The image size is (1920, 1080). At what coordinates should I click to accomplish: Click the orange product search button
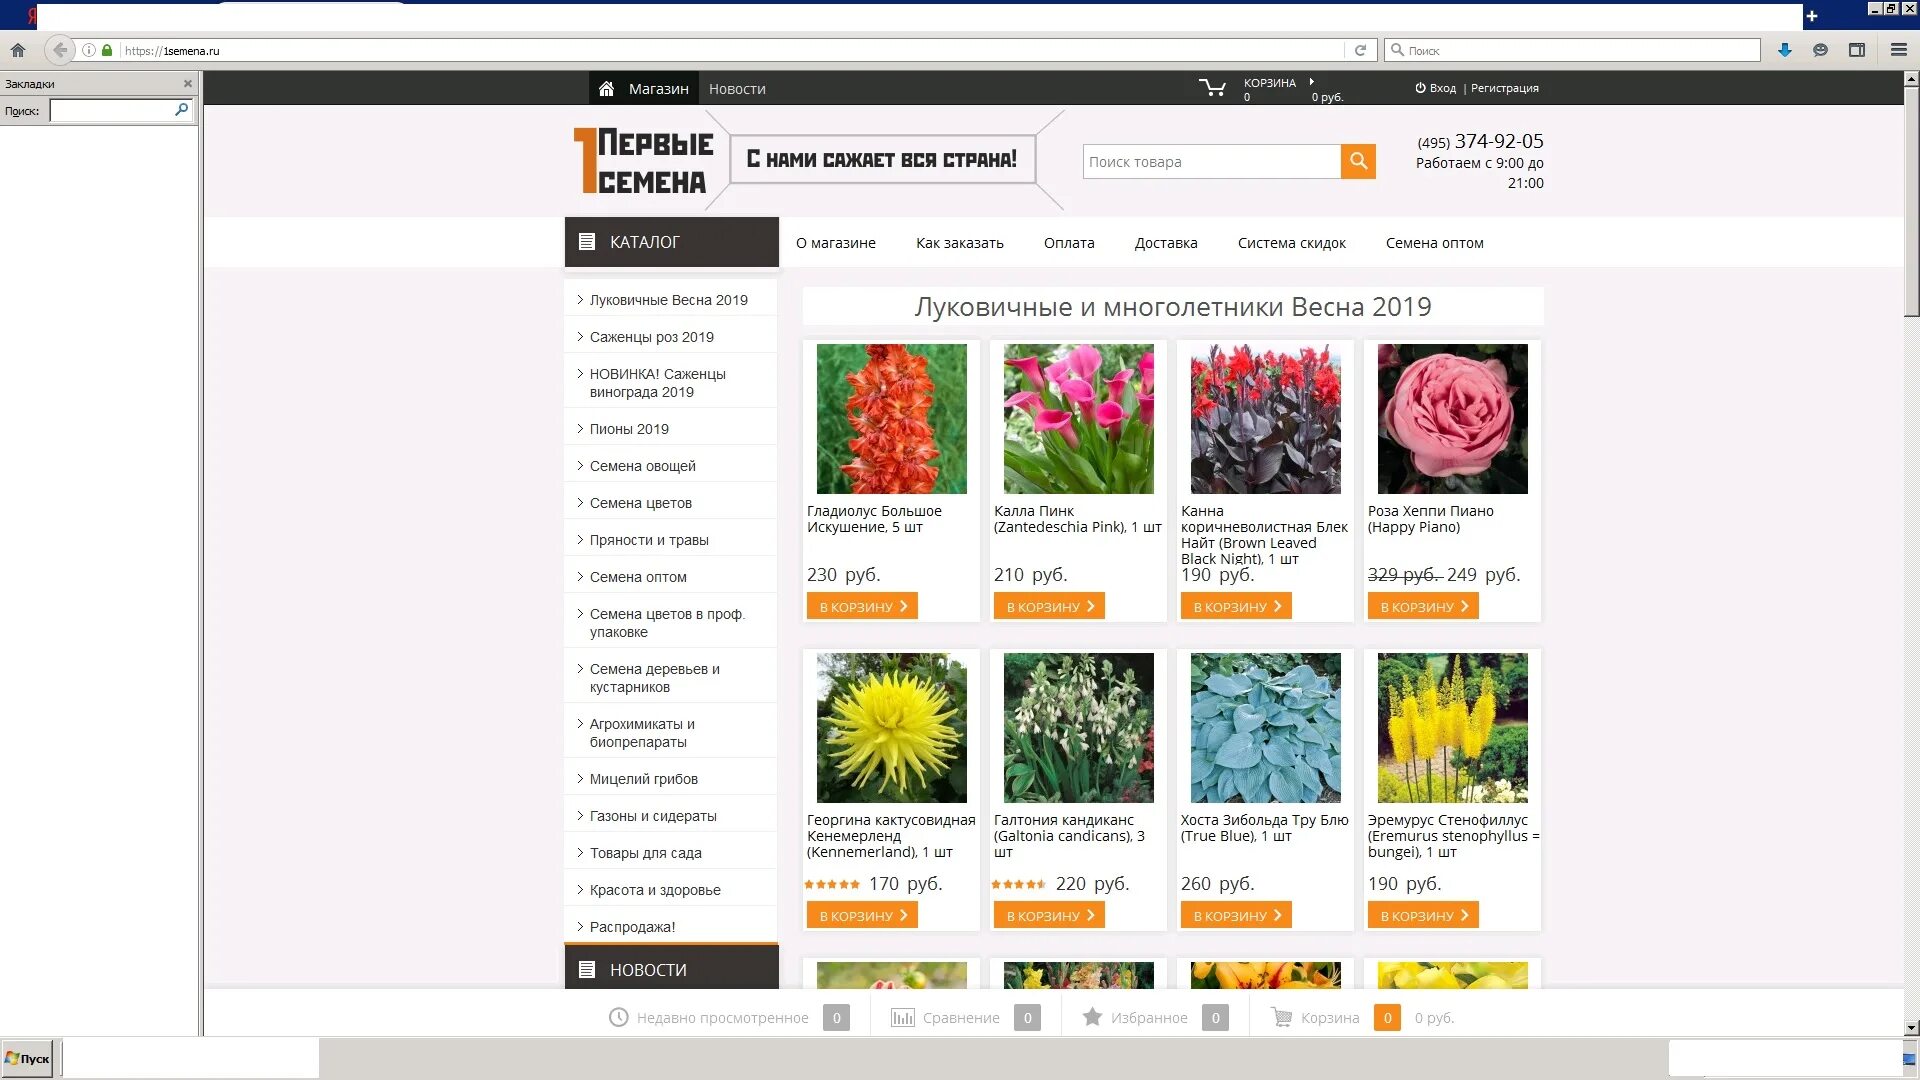click(1358, 161)
